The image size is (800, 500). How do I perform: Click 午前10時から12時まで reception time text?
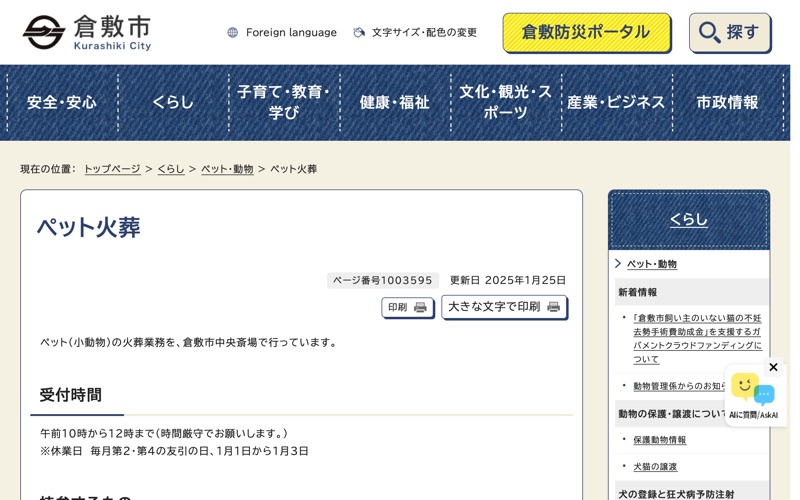164,433
